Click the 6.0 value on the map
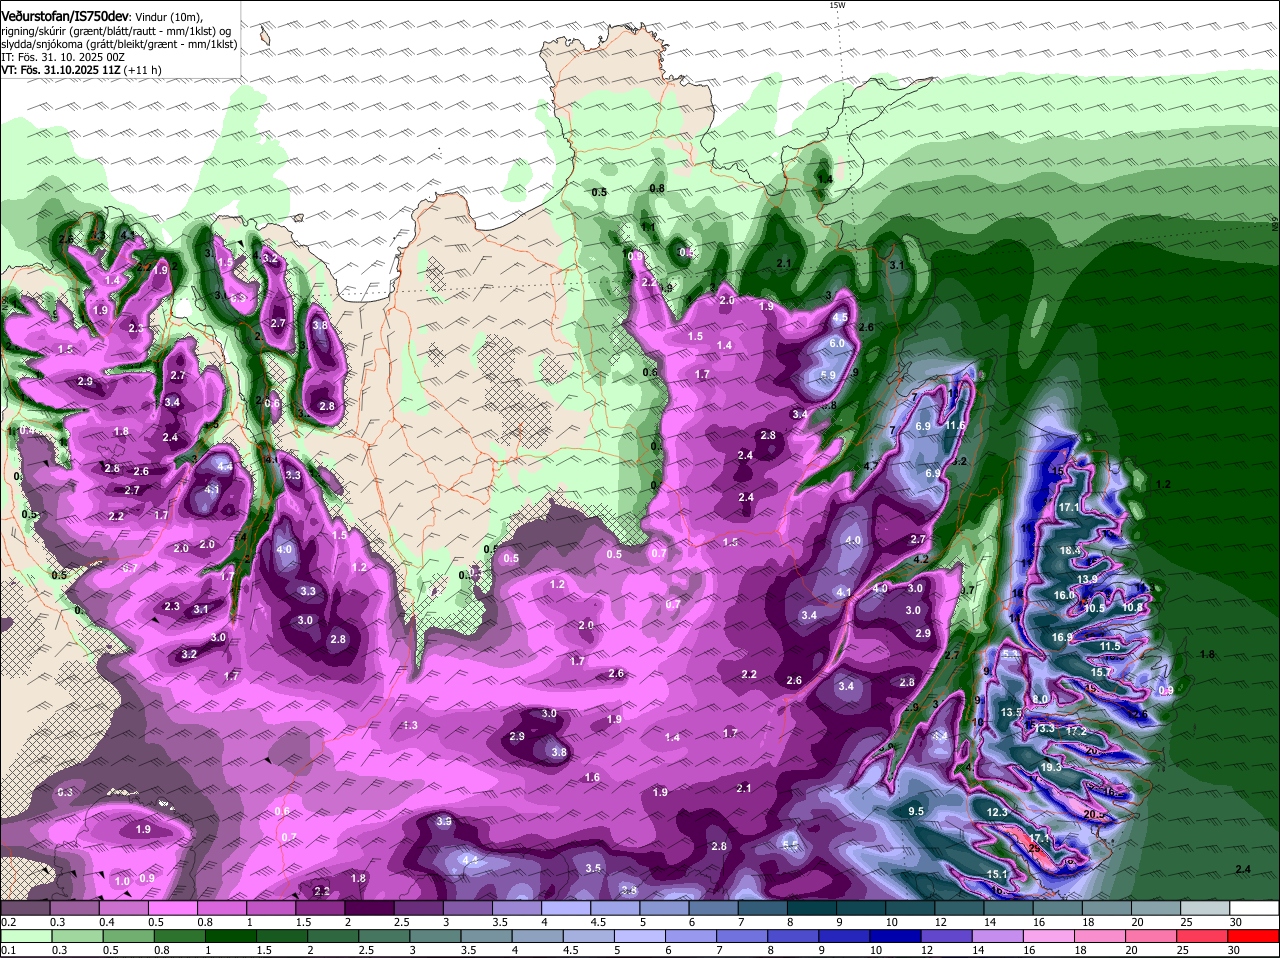The image size is (1280, 958). click(837, 343)
